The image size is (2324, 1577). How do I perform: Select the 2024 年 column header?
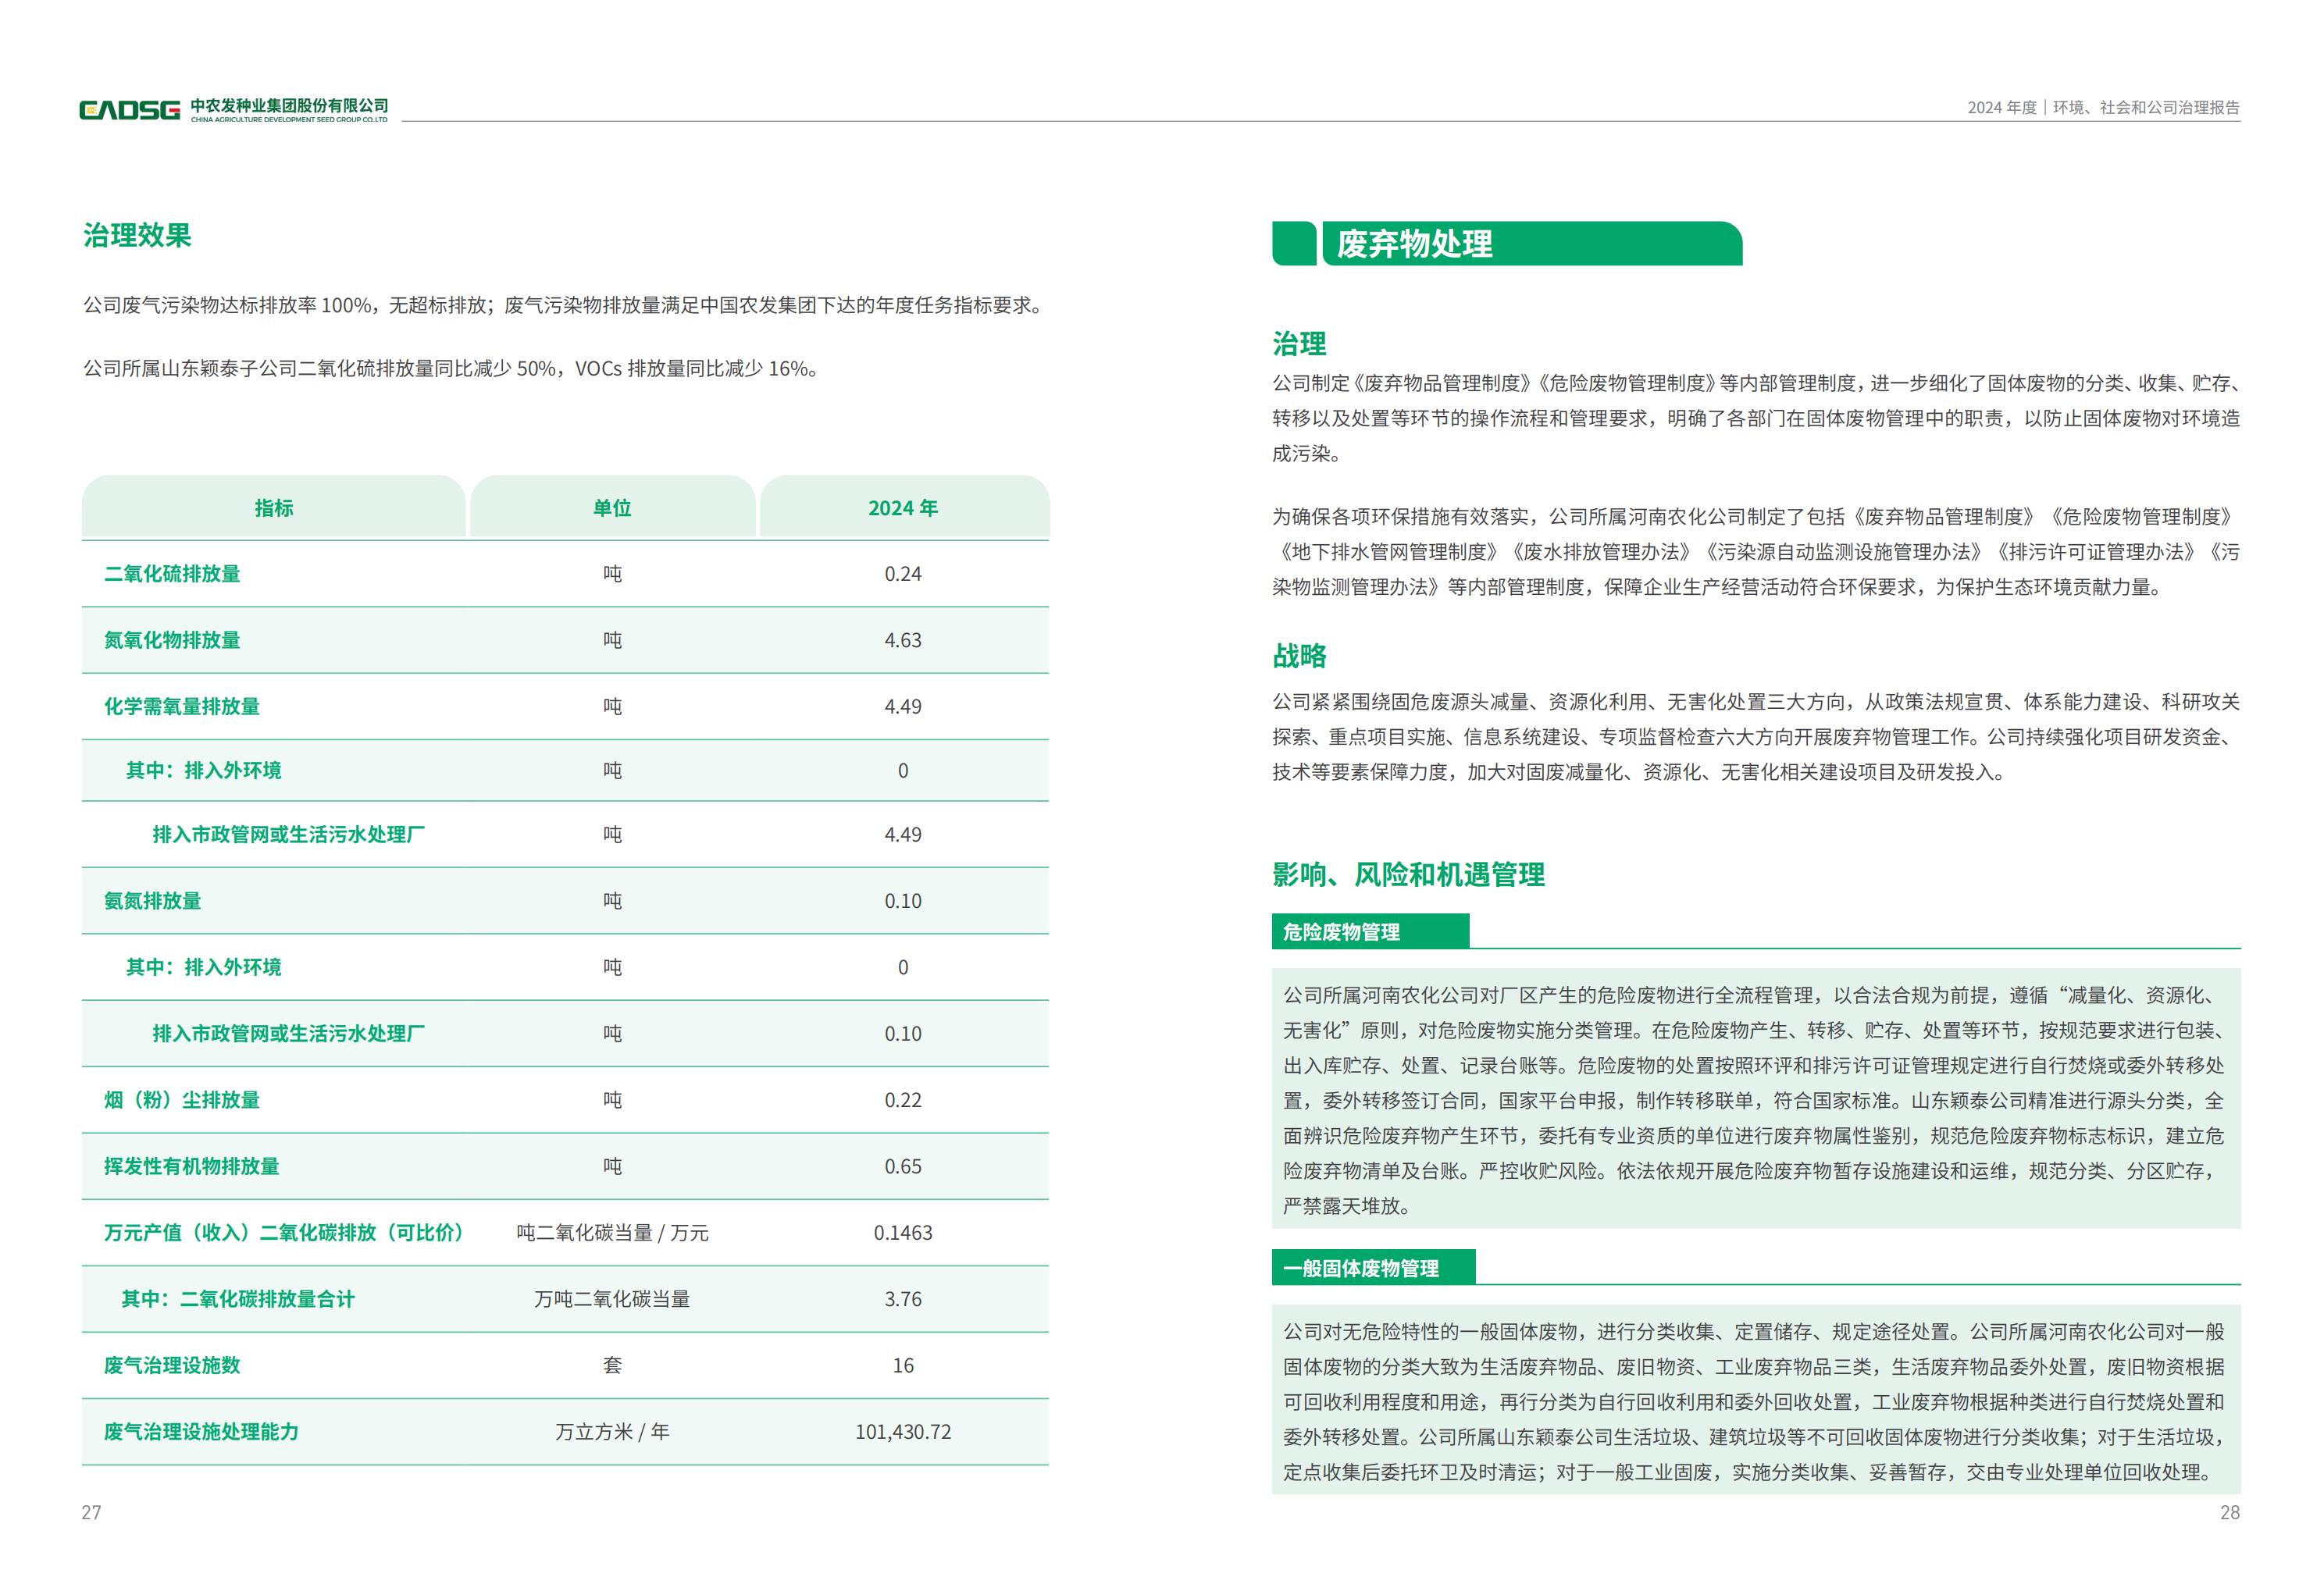[904, 508]
